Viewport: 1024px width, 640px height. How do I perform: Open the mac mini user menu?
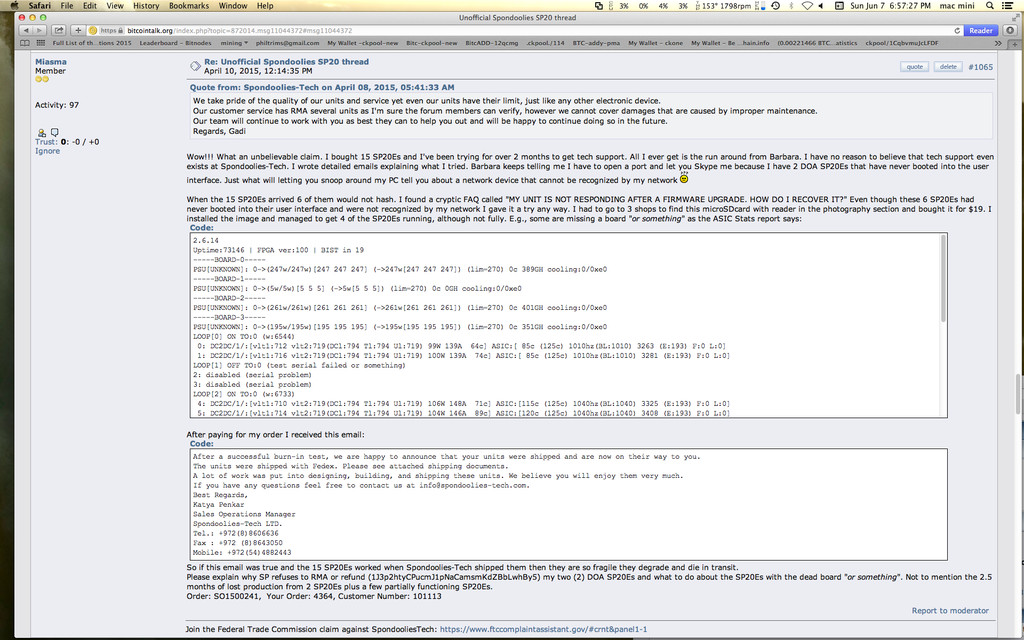coord(957,6)
